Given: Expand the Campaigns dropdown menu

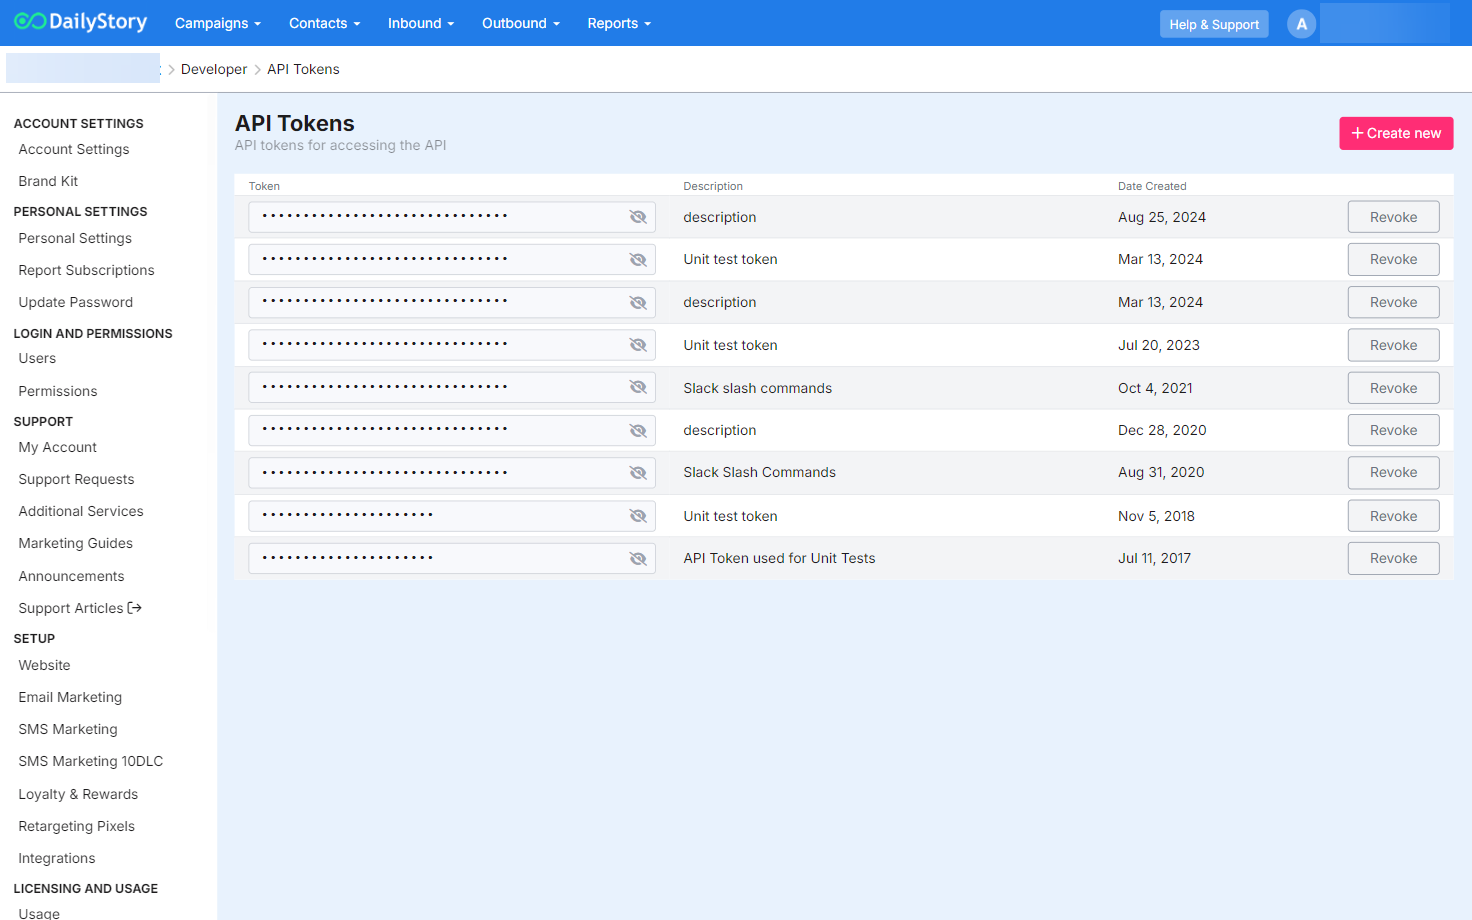Looking at the screenshot, I should tap(217, 23).
